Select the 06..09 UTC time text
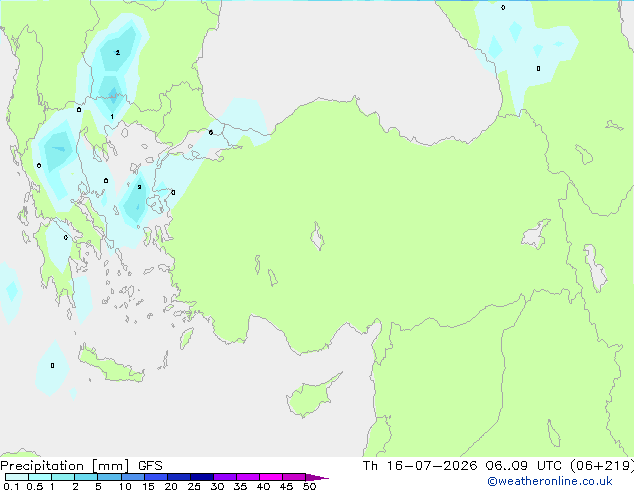Screen dimensions: 634x490 coord(523,466)
